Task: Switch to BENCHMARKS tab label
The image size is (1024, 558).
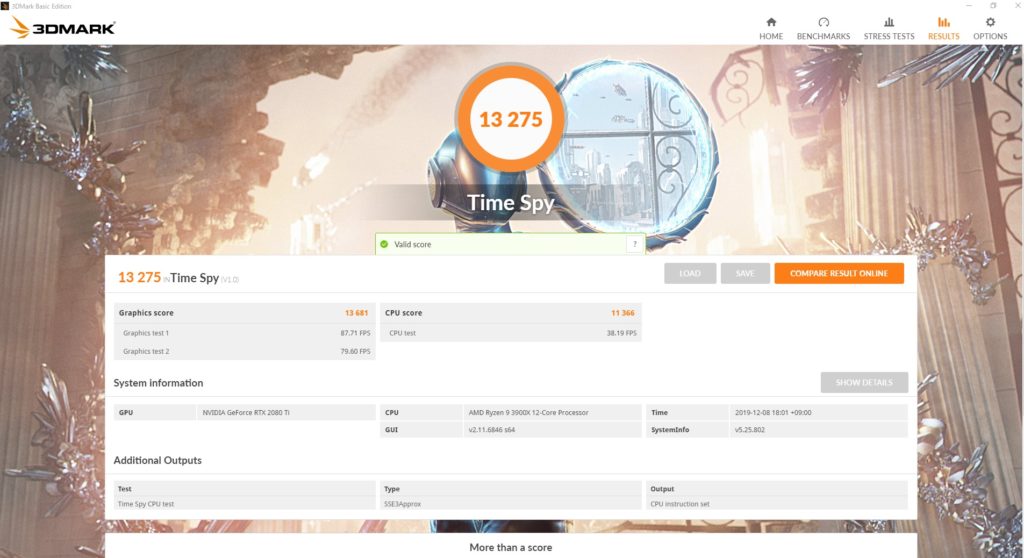Action: tap(823, 37)
